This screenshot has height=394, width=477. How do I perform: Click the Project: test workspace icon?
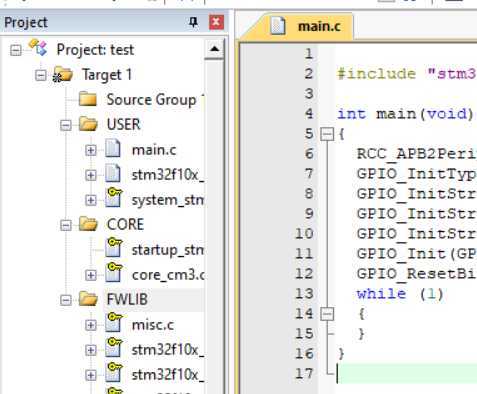(38, 48)
